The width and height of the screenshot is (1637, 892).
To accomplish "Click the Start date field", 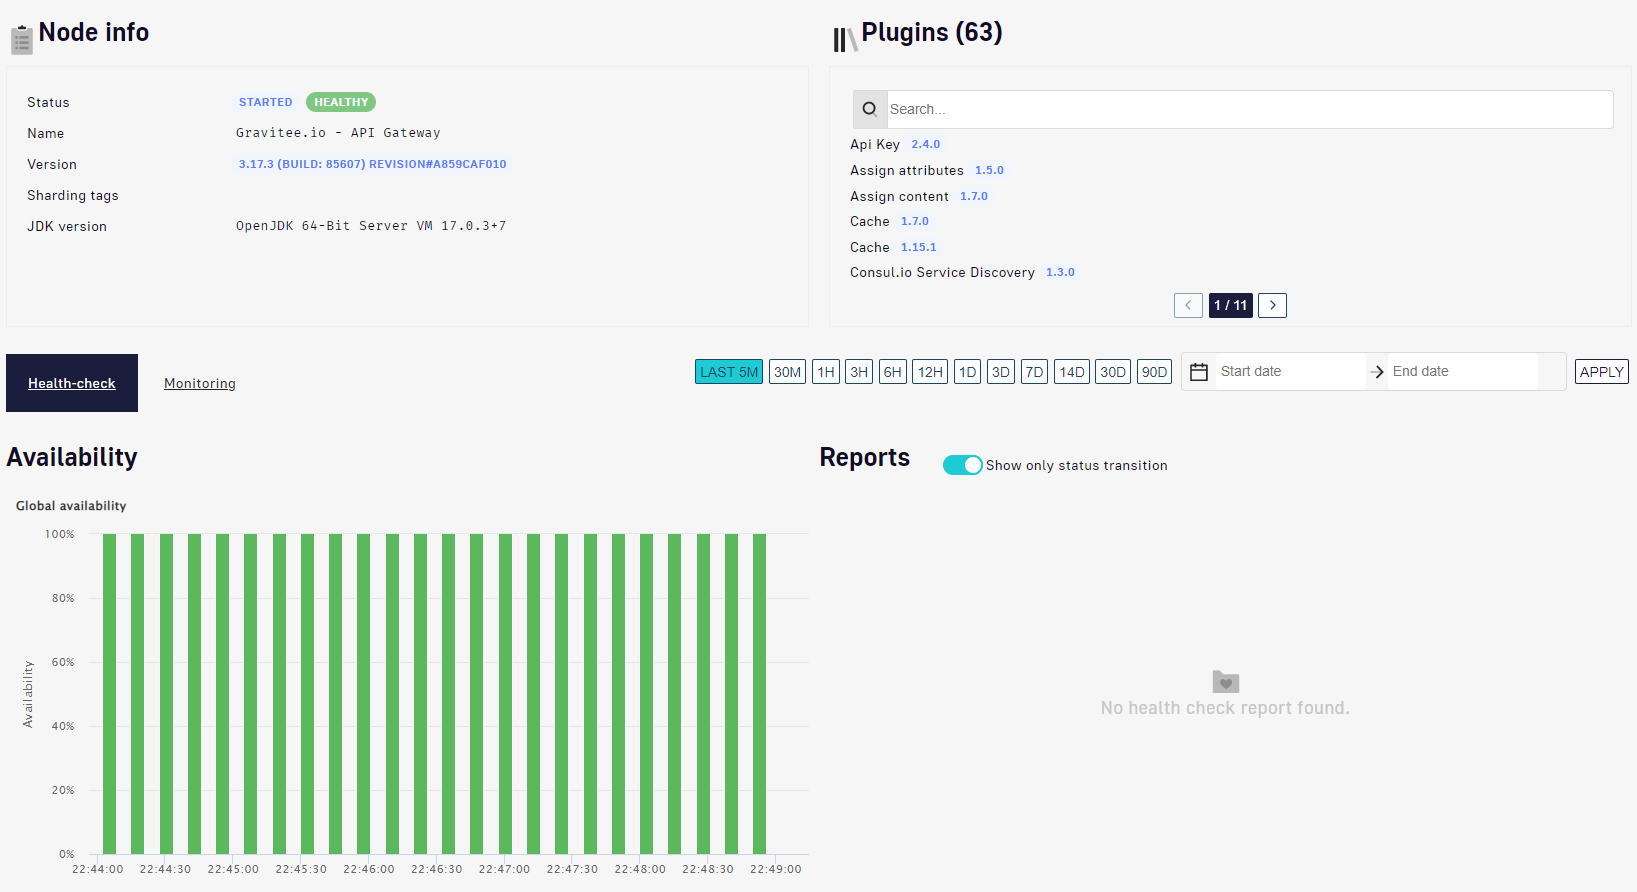I will tap(1290, 371).
